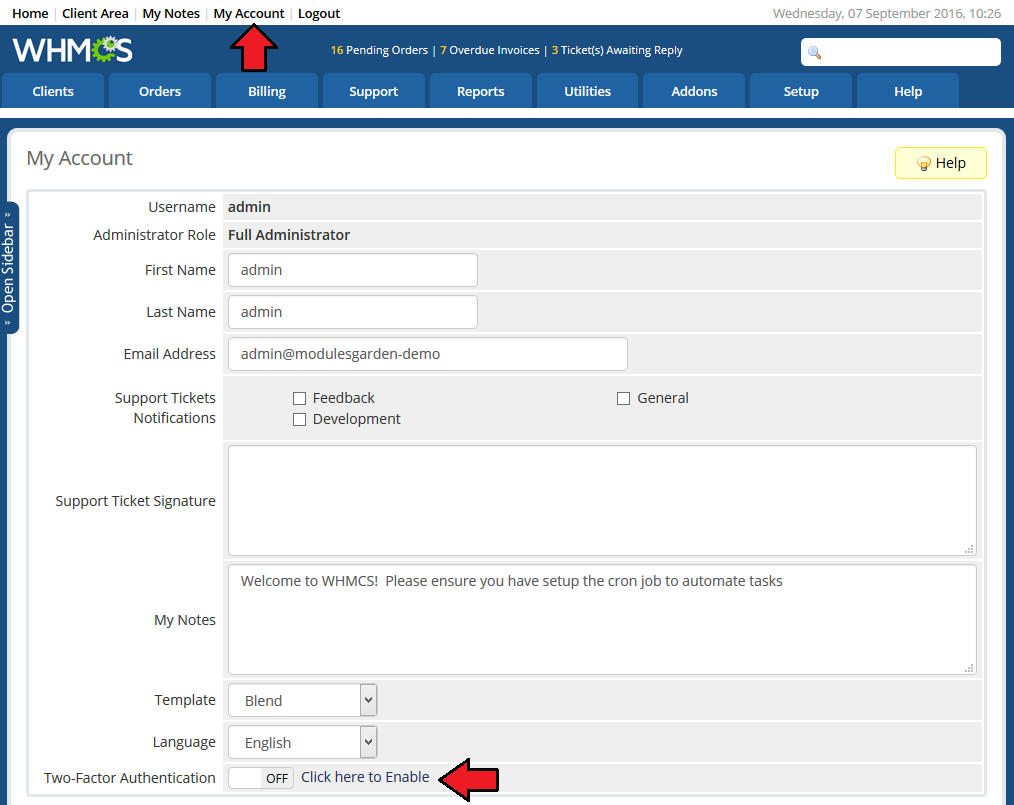Click the My Notes textarea
Screen dimensions: 1014x805
602,619
